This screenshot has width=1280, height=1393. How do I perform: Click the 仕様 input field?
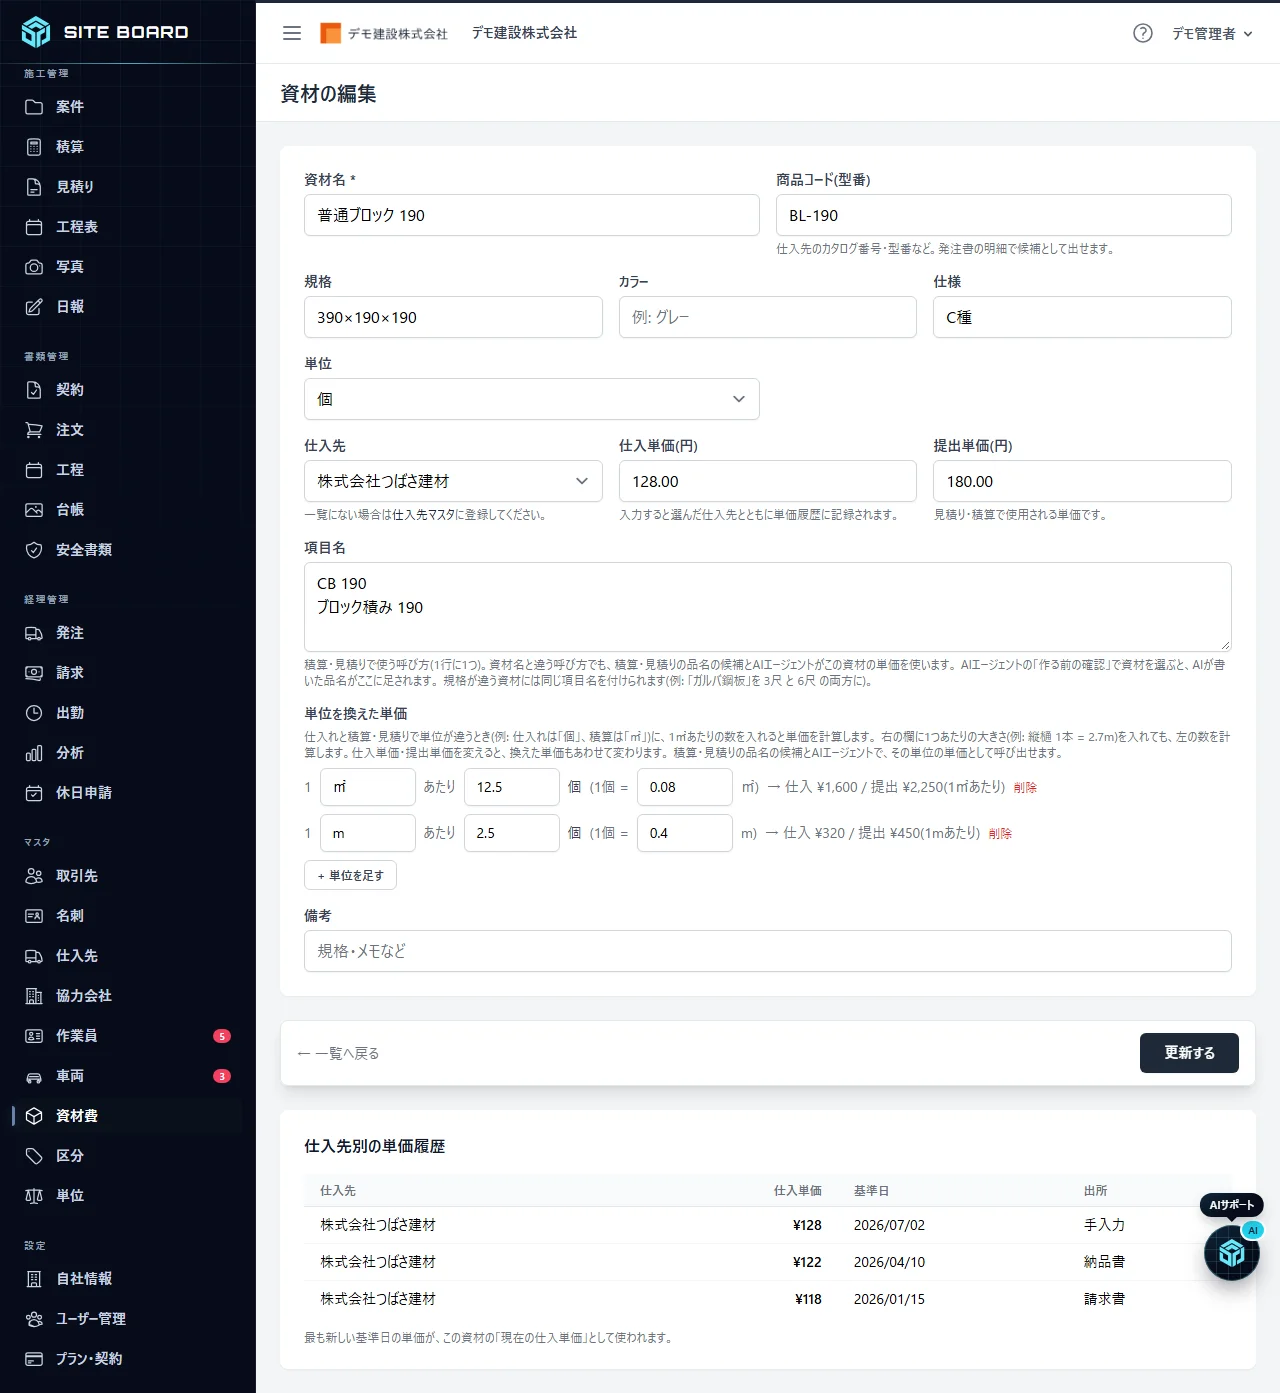tap(1082, 317)
